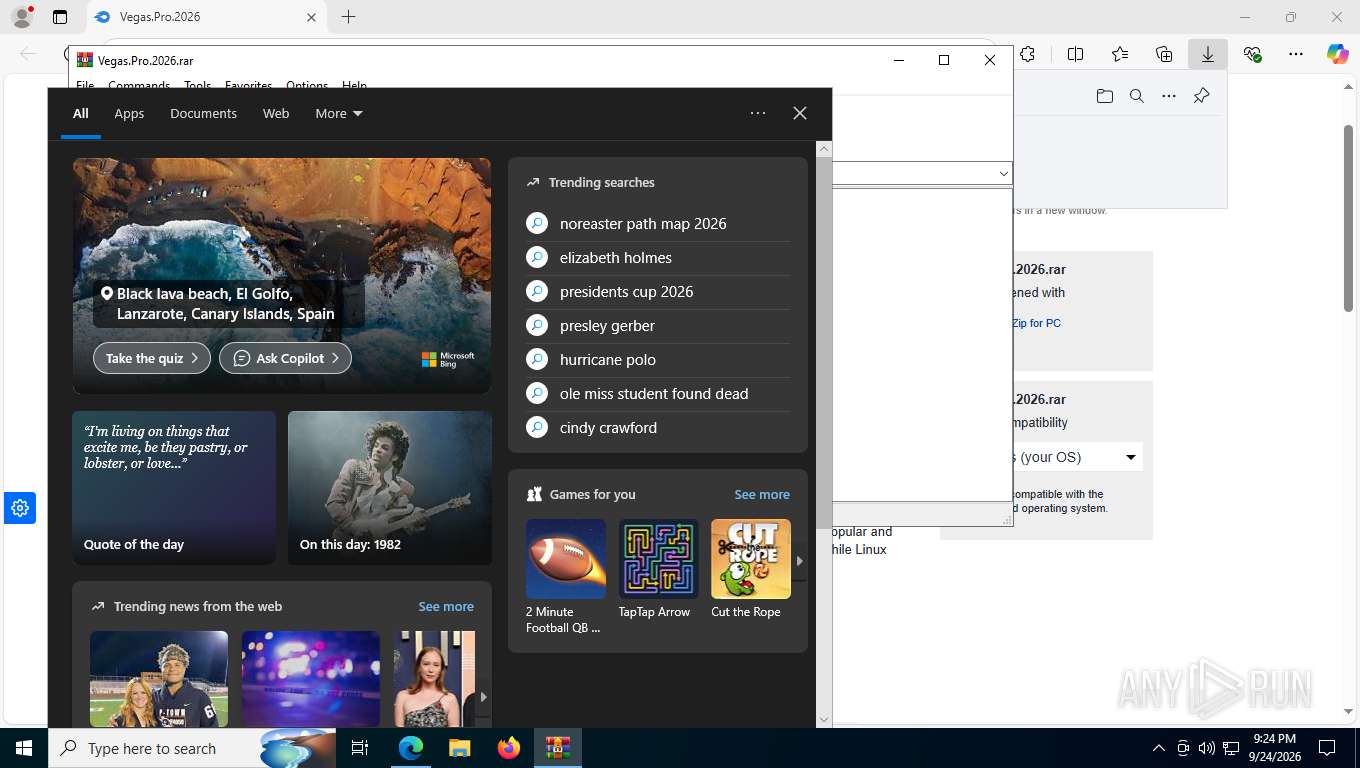
Task: Show hidden tray icons chevron
Action: tap(1159, 748)
